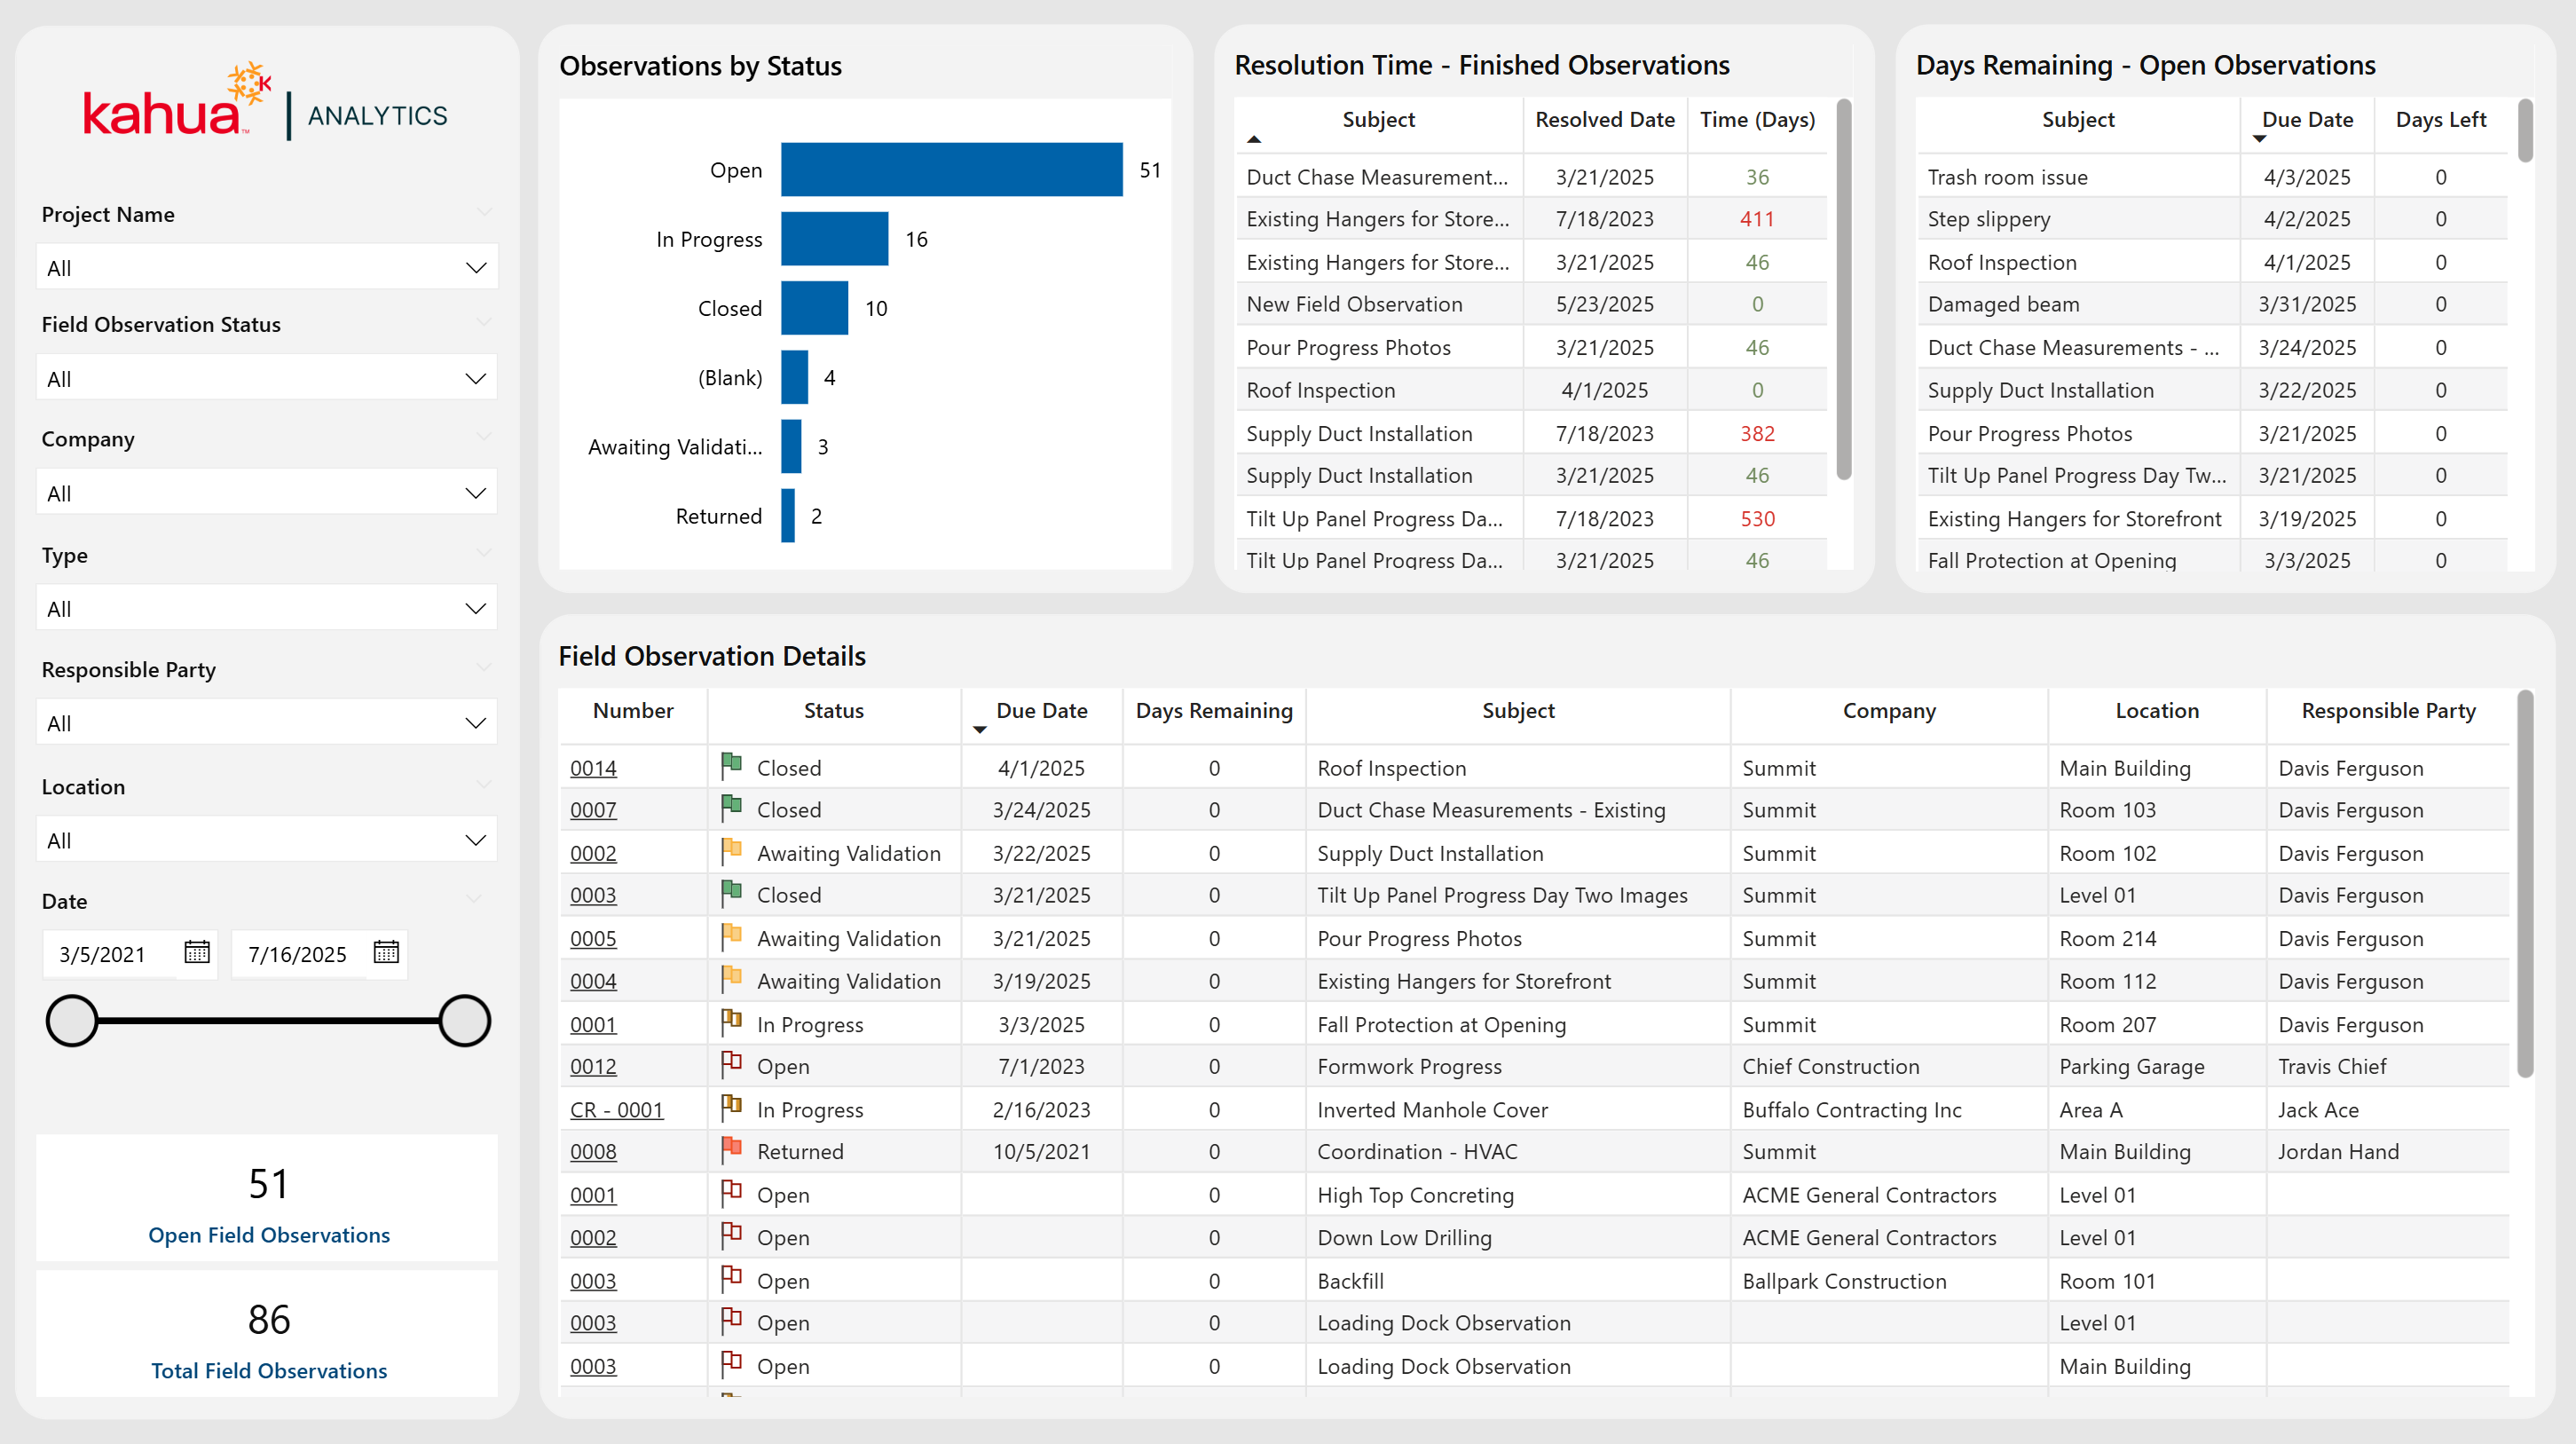Click the Open flag icon for Formwork Progress
The height and width of the screenshot is (1444, 2576).
(x=731, y=1064)
